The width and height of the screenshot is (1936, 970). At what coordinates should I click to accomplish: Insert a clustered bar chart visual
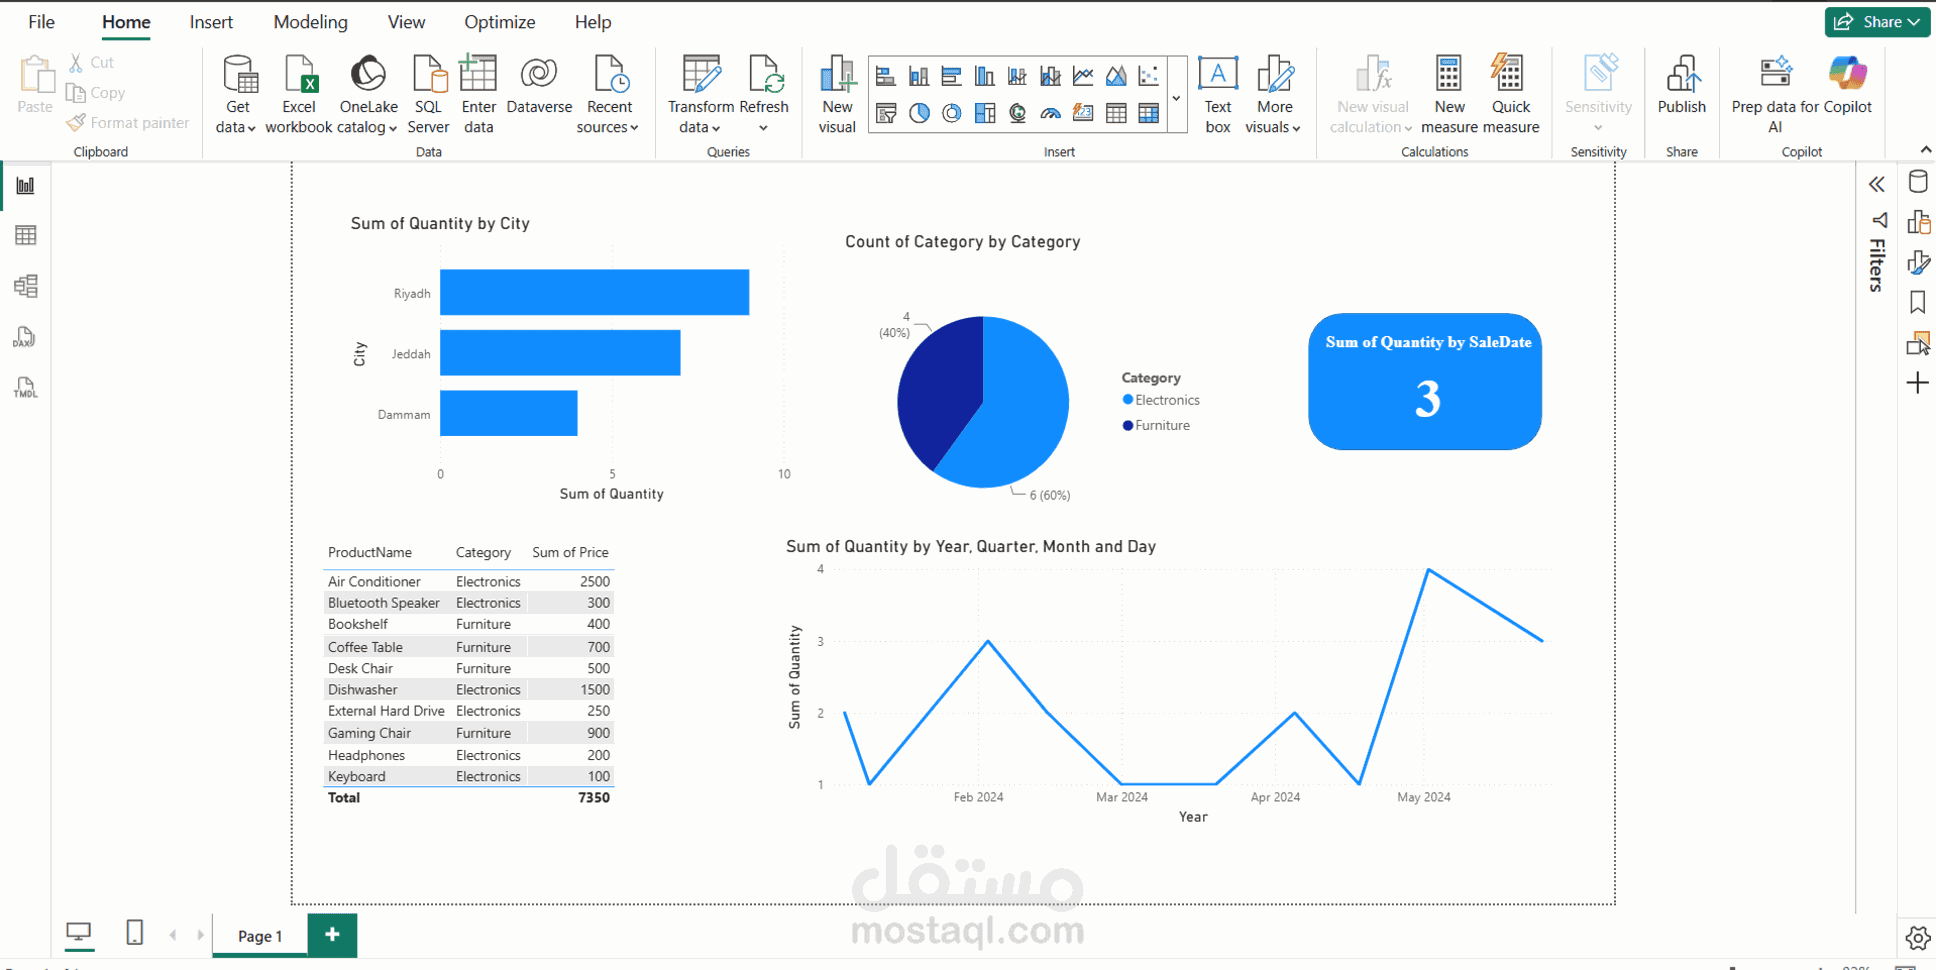[x=951, y=76]
